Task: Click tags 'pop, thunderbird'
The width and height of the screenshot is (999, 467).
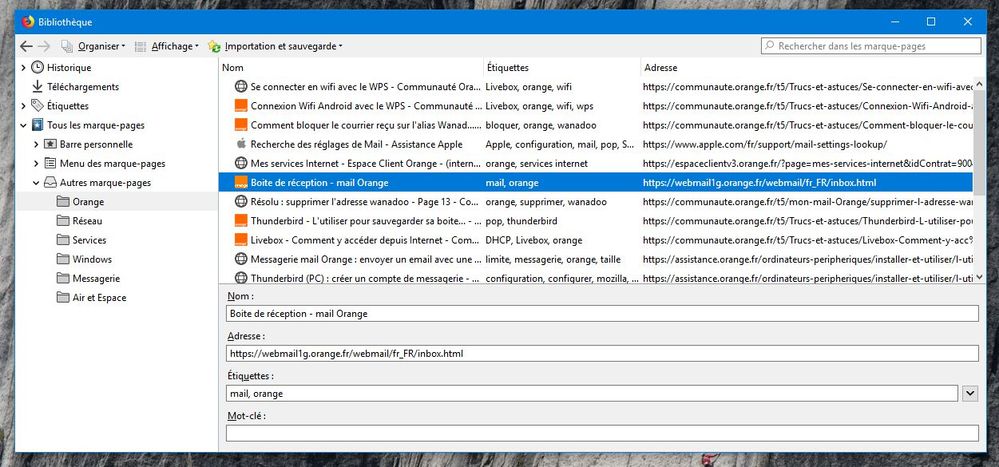Action: pyautogui.click(x=521, y=221)
